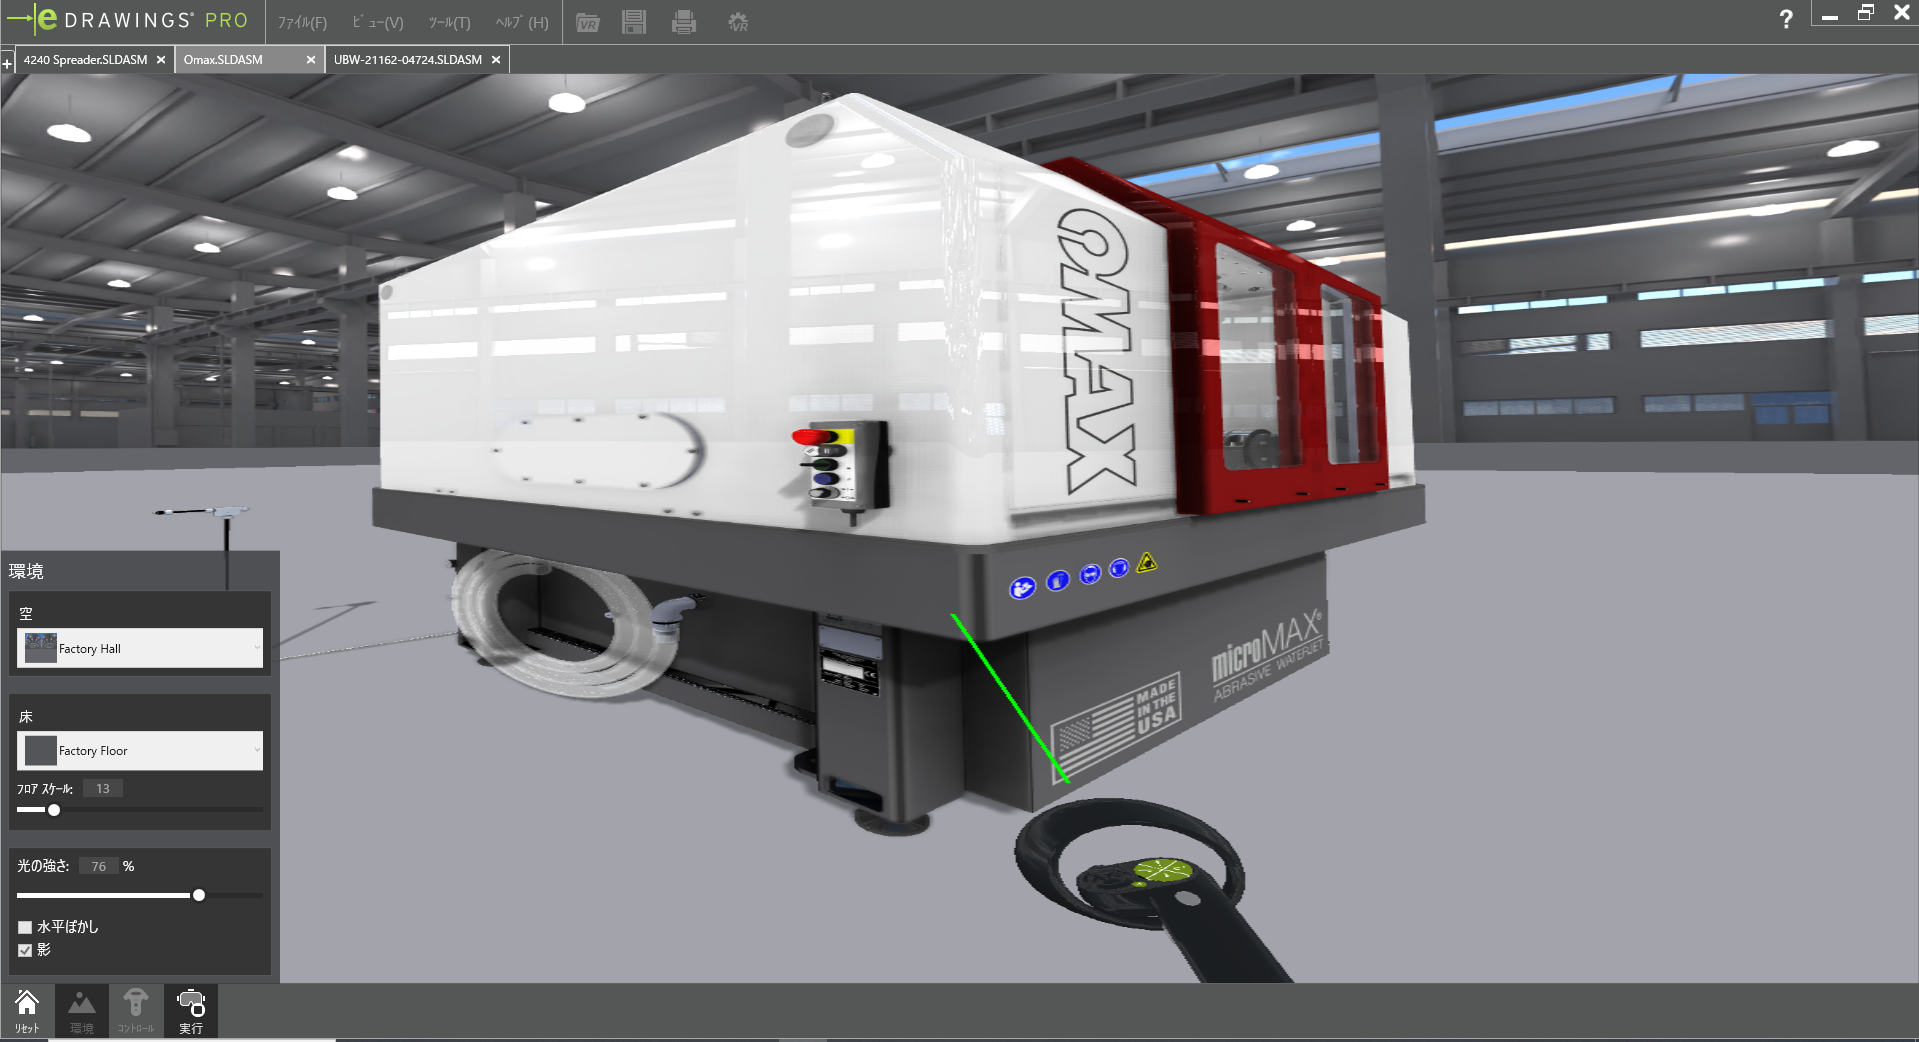Viewport: 1919px width, 1042px height.
Task: Close the UBW-21162-04724.SLDASM tab
Action: (496, 60)
